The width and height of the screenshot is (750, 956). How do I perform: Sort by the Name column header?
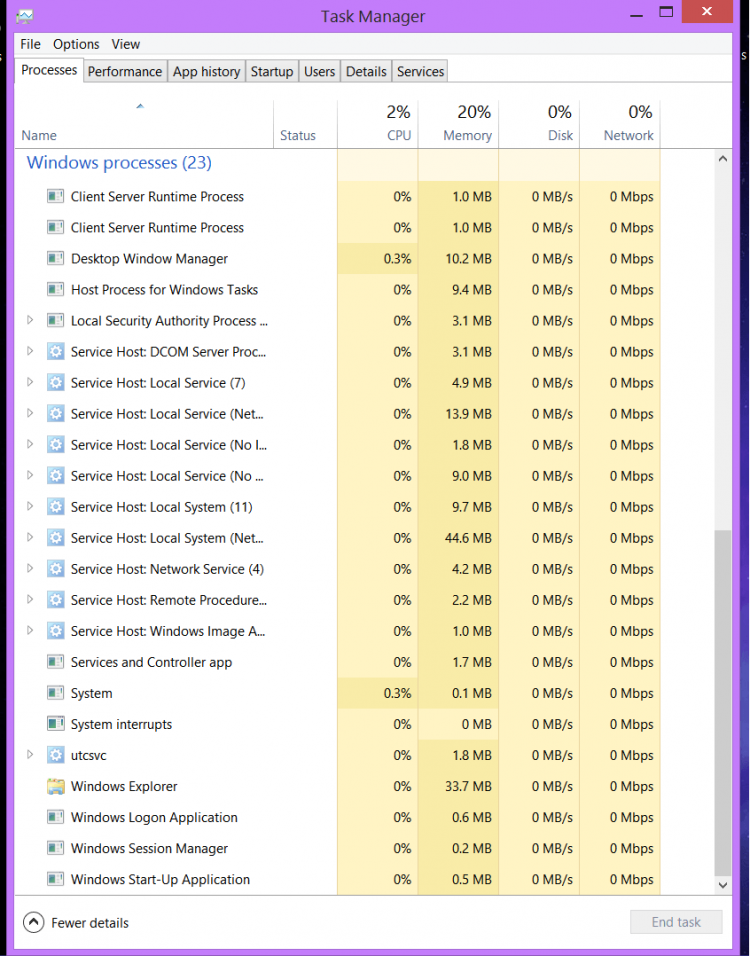click(x=144, y=124)
